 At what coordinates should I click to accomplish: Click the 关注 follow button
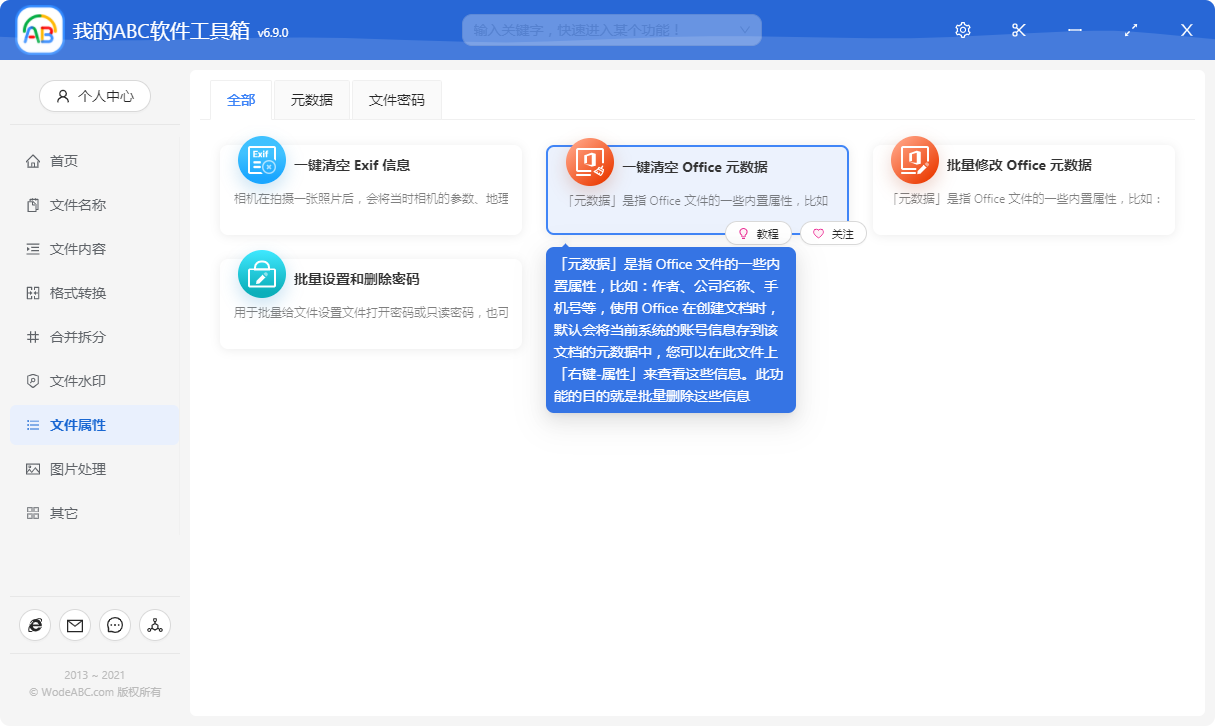click(x=833, y=233)
